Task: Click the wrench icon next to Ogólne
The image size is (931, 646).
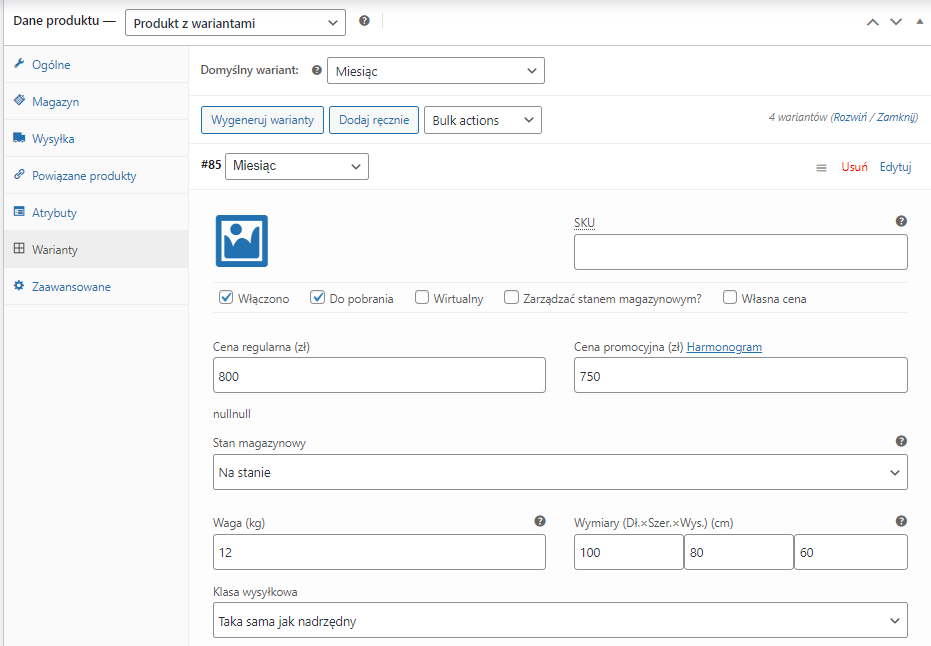Action: pyautogui.click(x=19, y=64)
